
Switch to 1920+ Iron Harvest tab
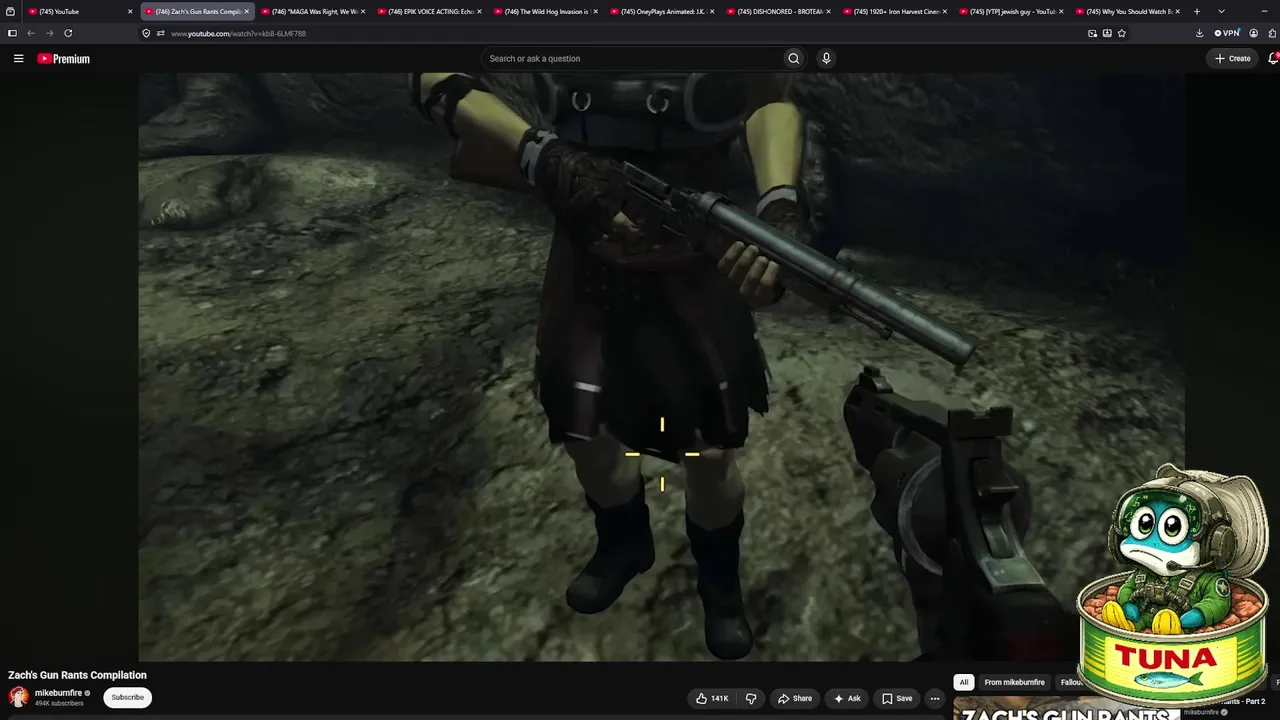(897, 12)
